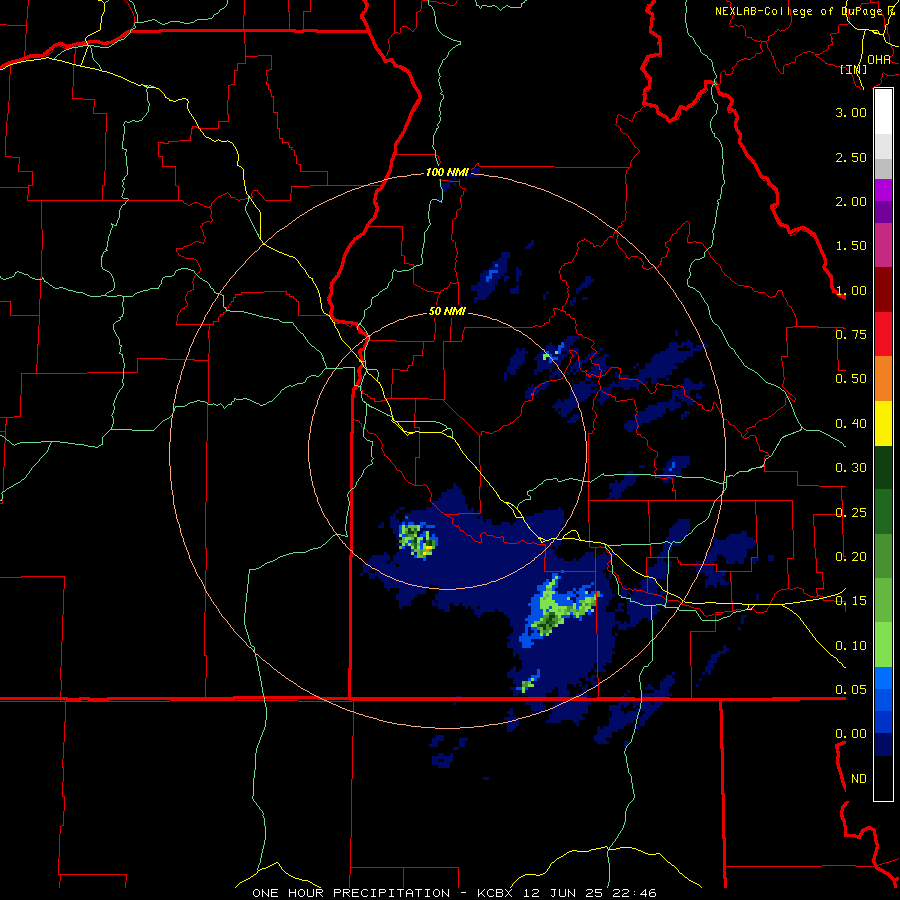
Task: Click the 0.15 legend value
Action: (851, 601)
